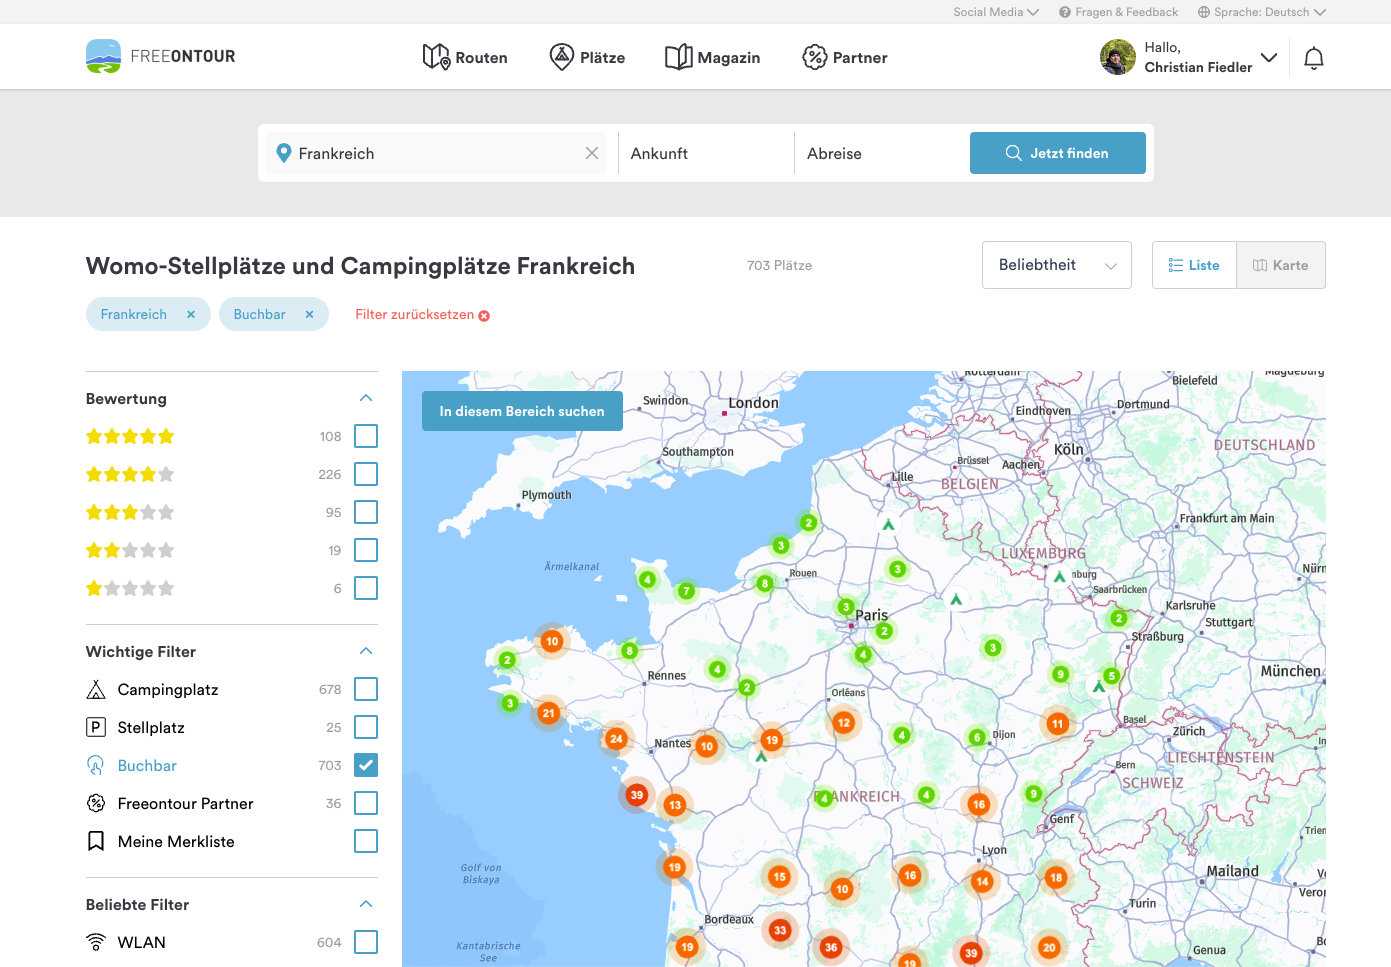
Task: Open map cluster 24 near Nantes
Action: (x=616, y=739)
